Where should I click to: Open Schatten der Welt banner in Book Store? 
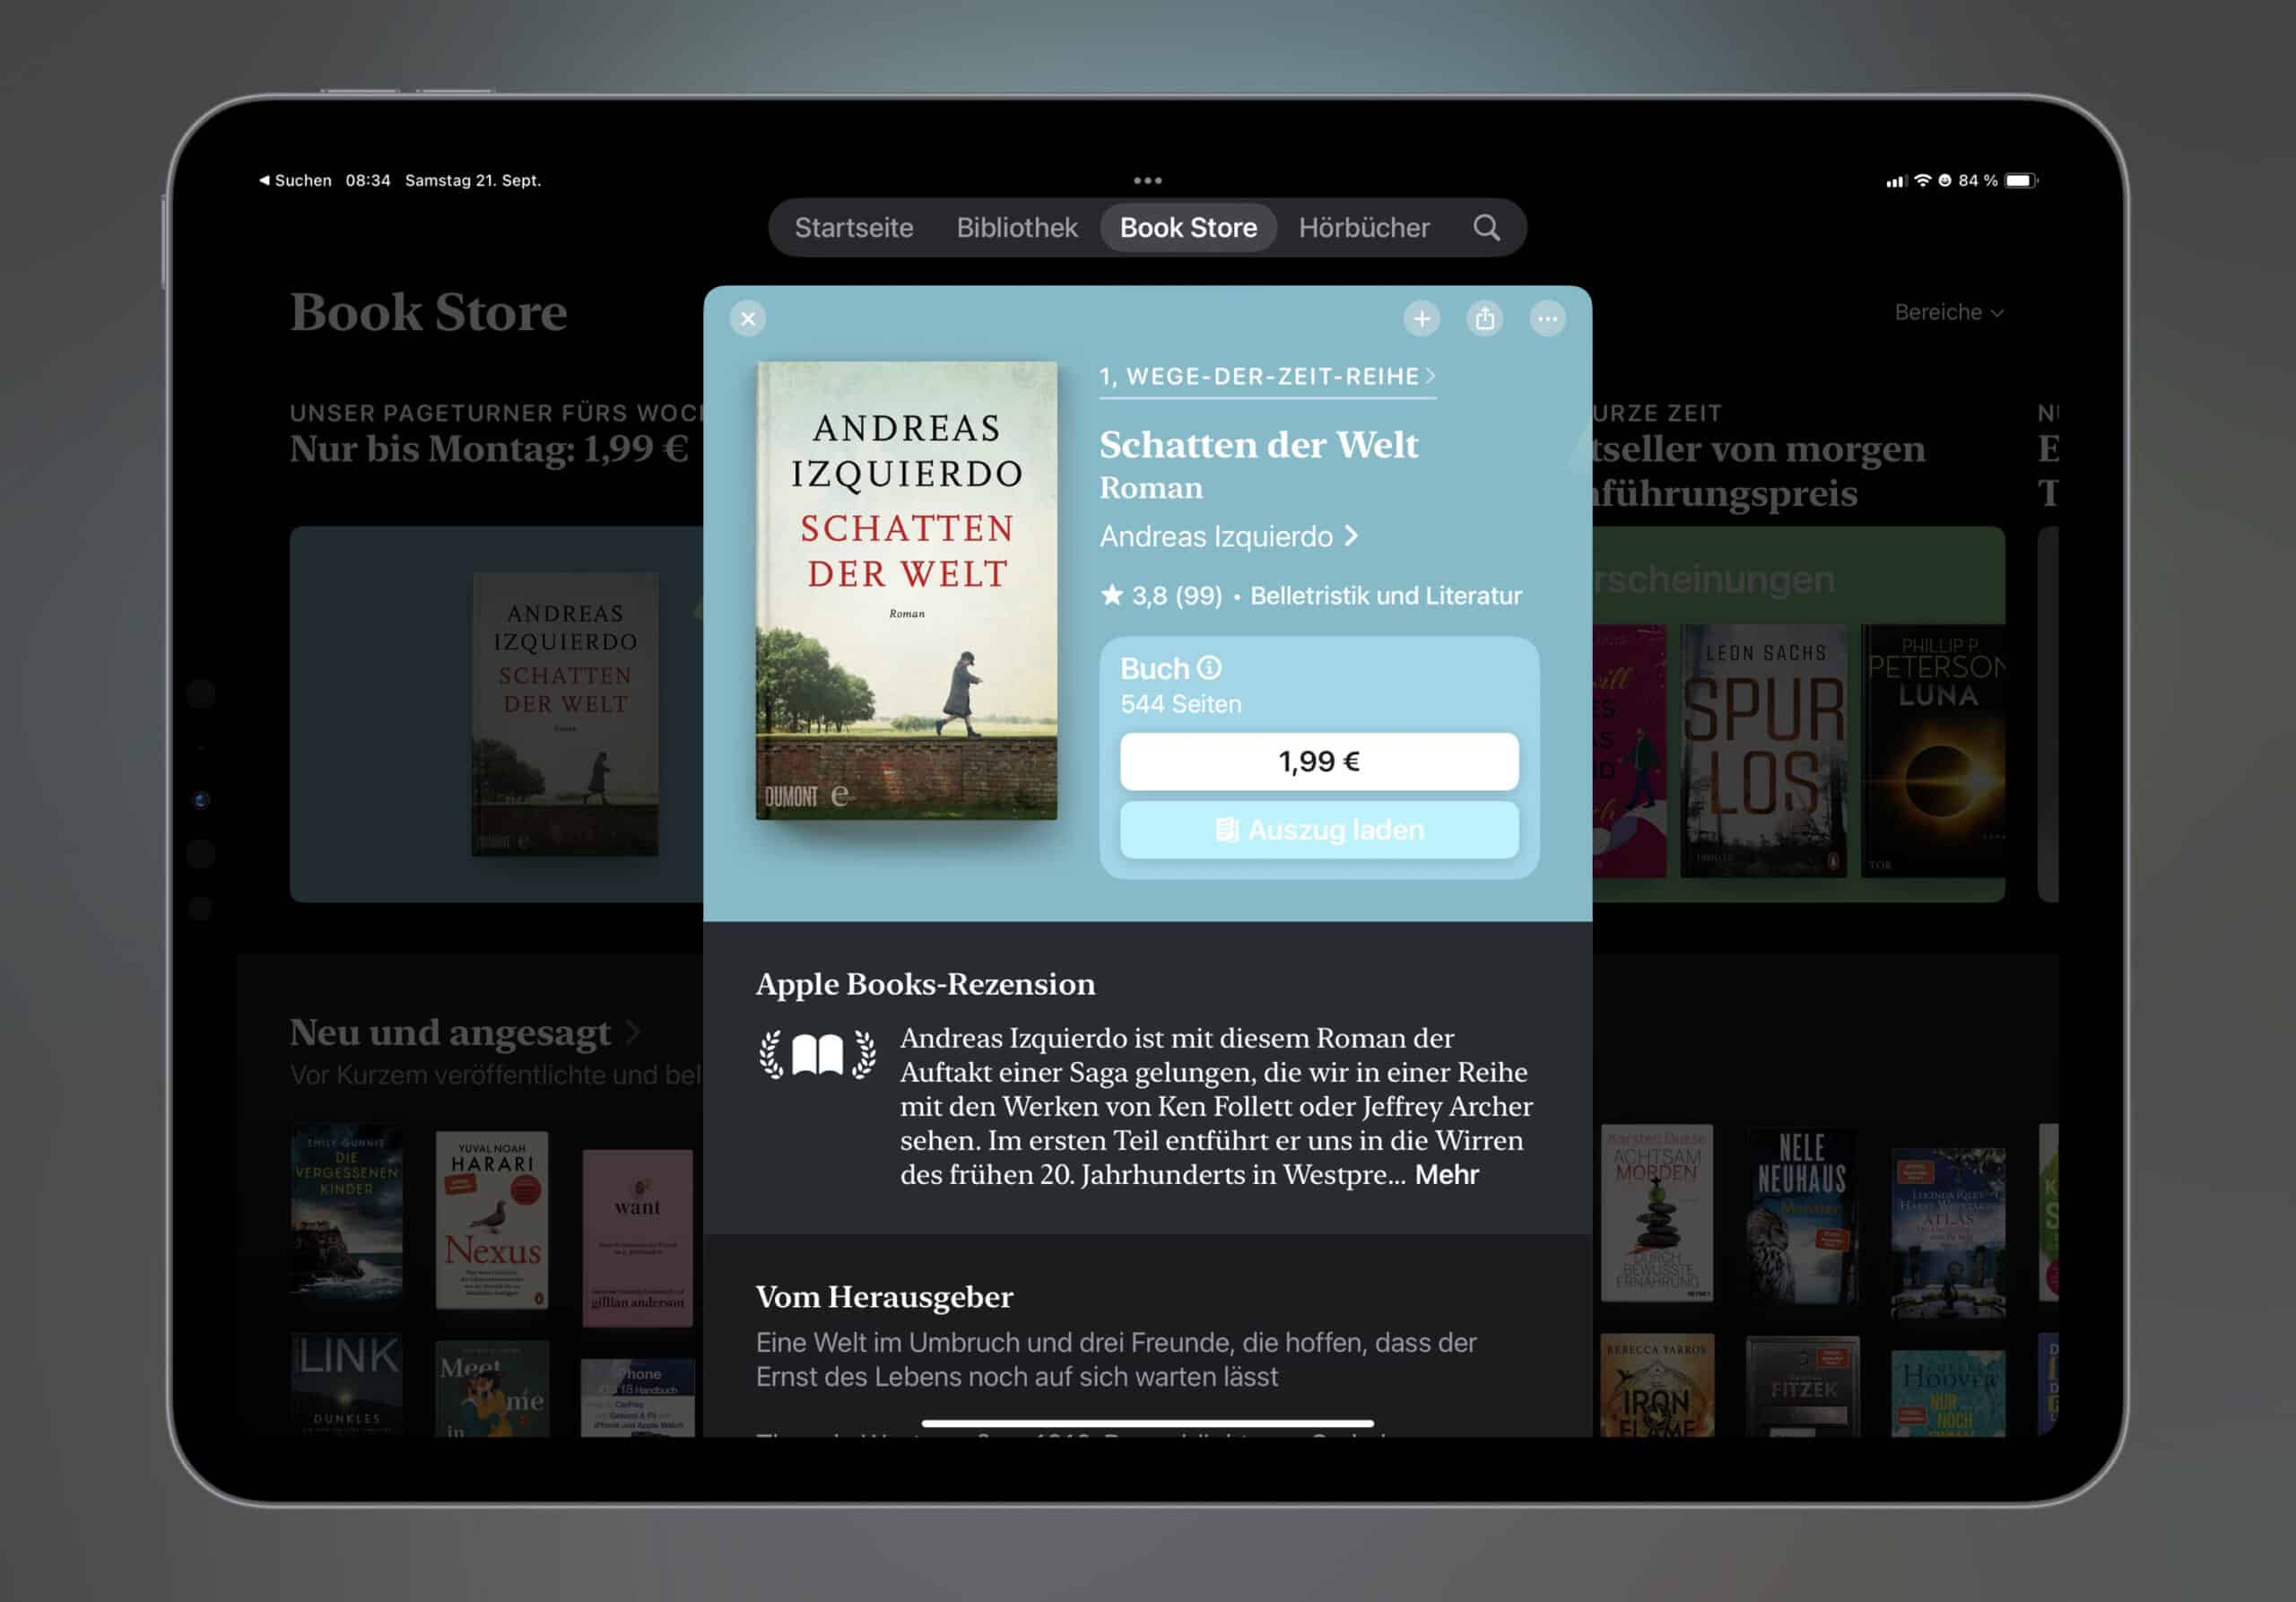496,714
